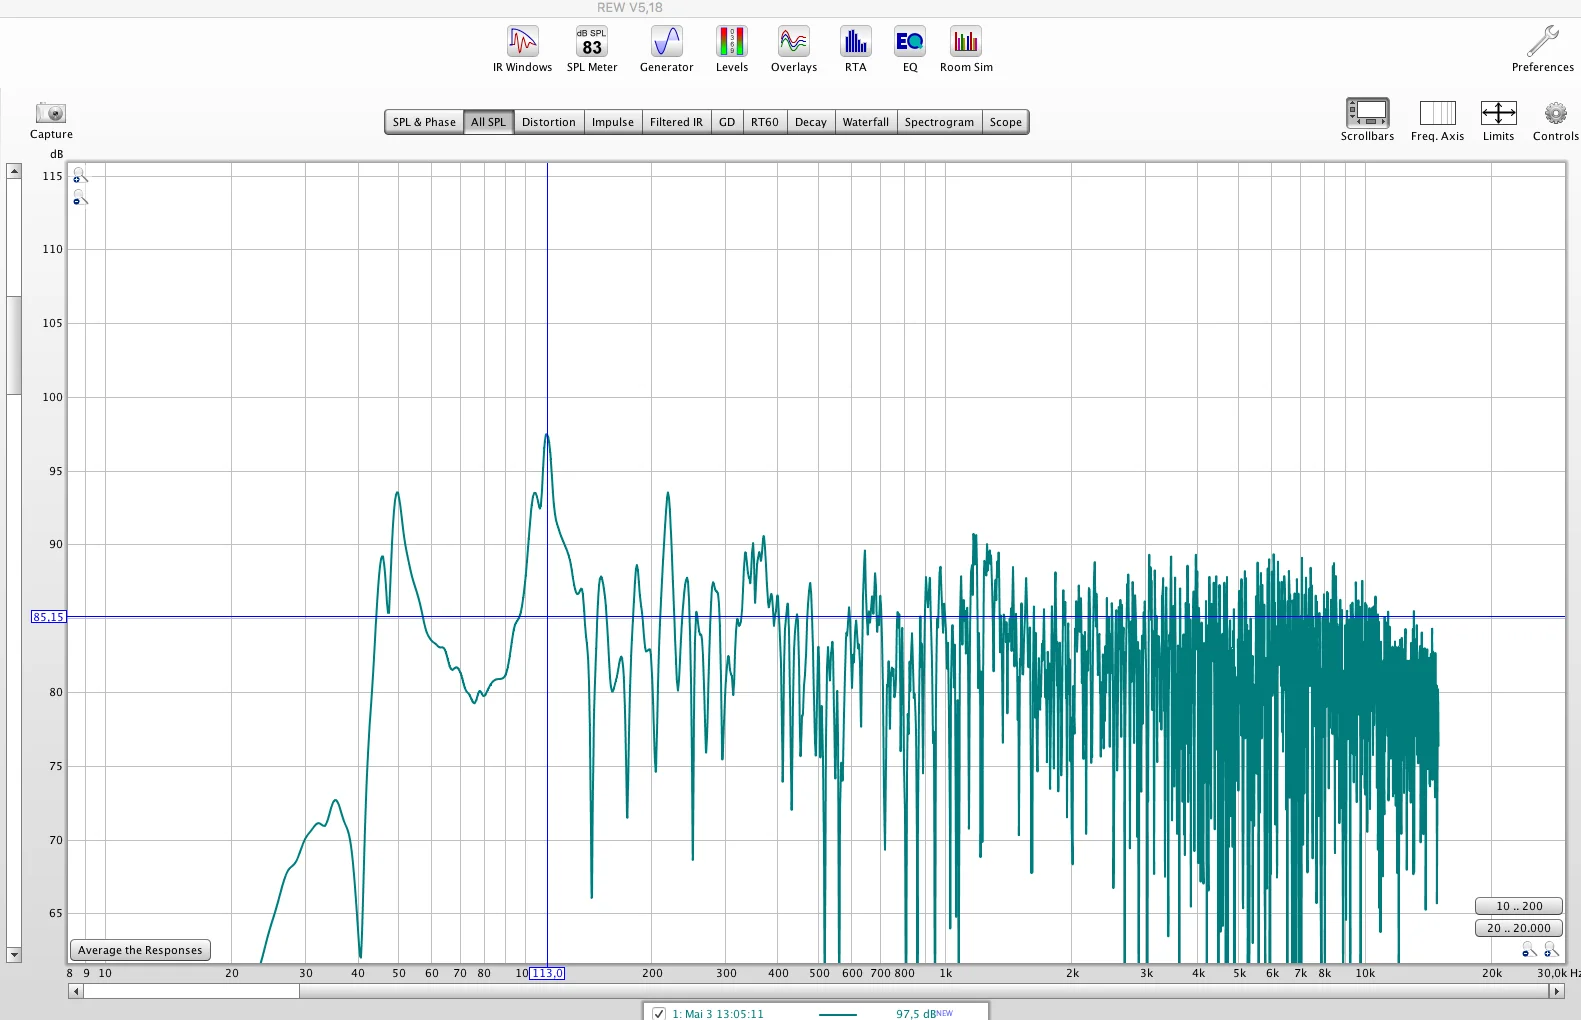The width and height of the screenshot is (1581, 1020).
Task: Show the Overlays window
Action: click(x=793, y=49)
